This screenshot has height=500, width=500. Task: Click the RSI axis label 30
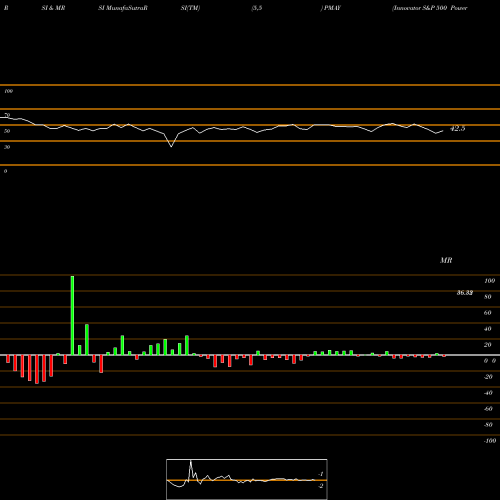click(7, 147)
